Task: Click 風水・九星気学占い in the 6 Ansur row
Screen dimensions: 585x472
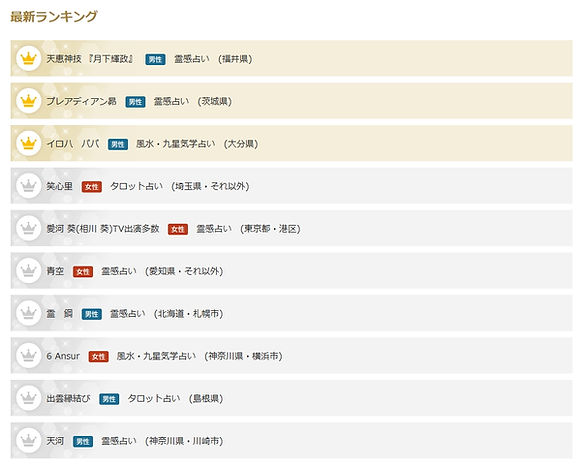Action: (156, 356)
